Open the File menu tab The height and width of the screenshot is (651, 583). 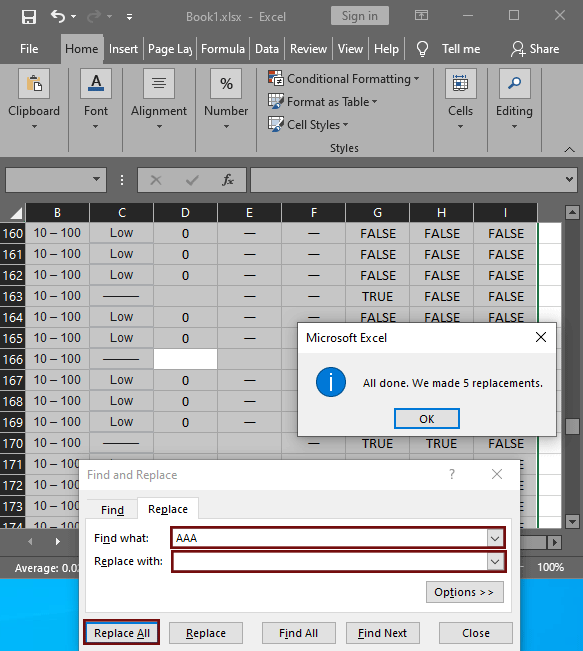(x=29, y=49)
